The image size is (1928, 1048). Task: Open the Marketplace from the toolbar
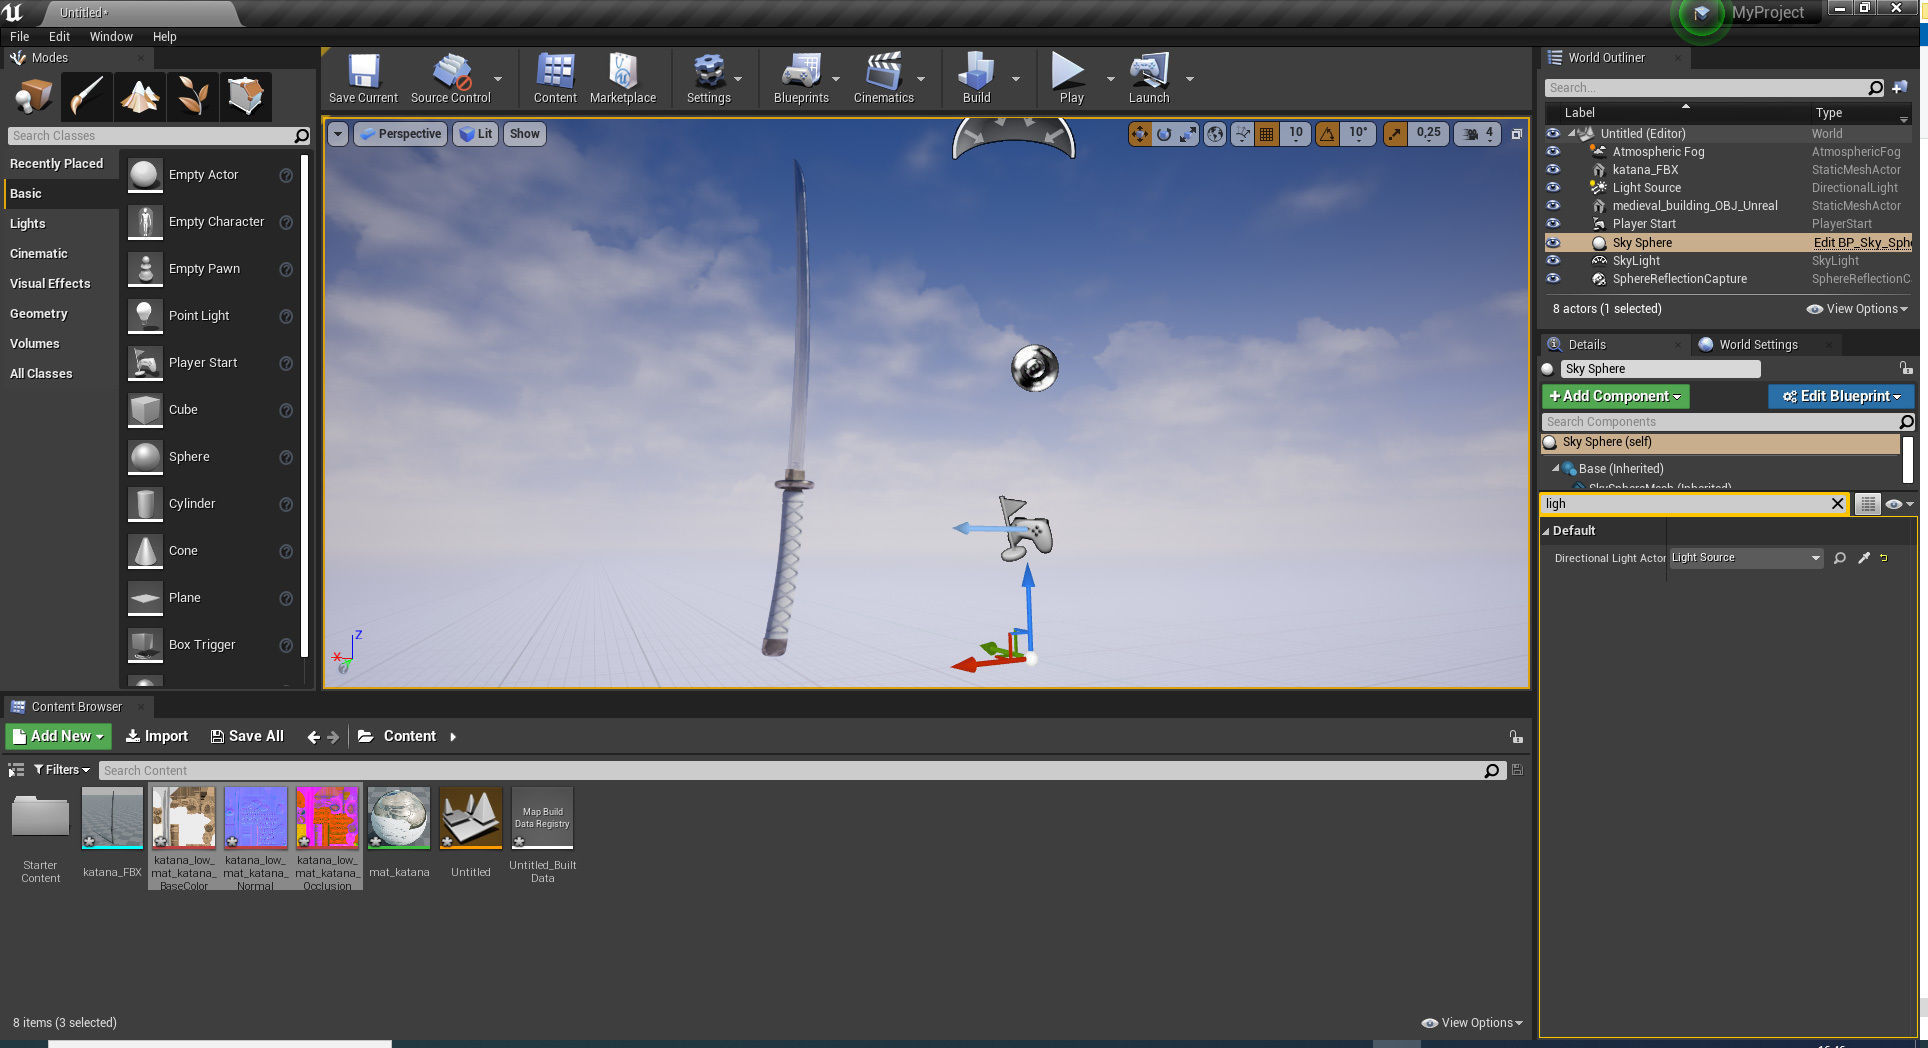623,78
